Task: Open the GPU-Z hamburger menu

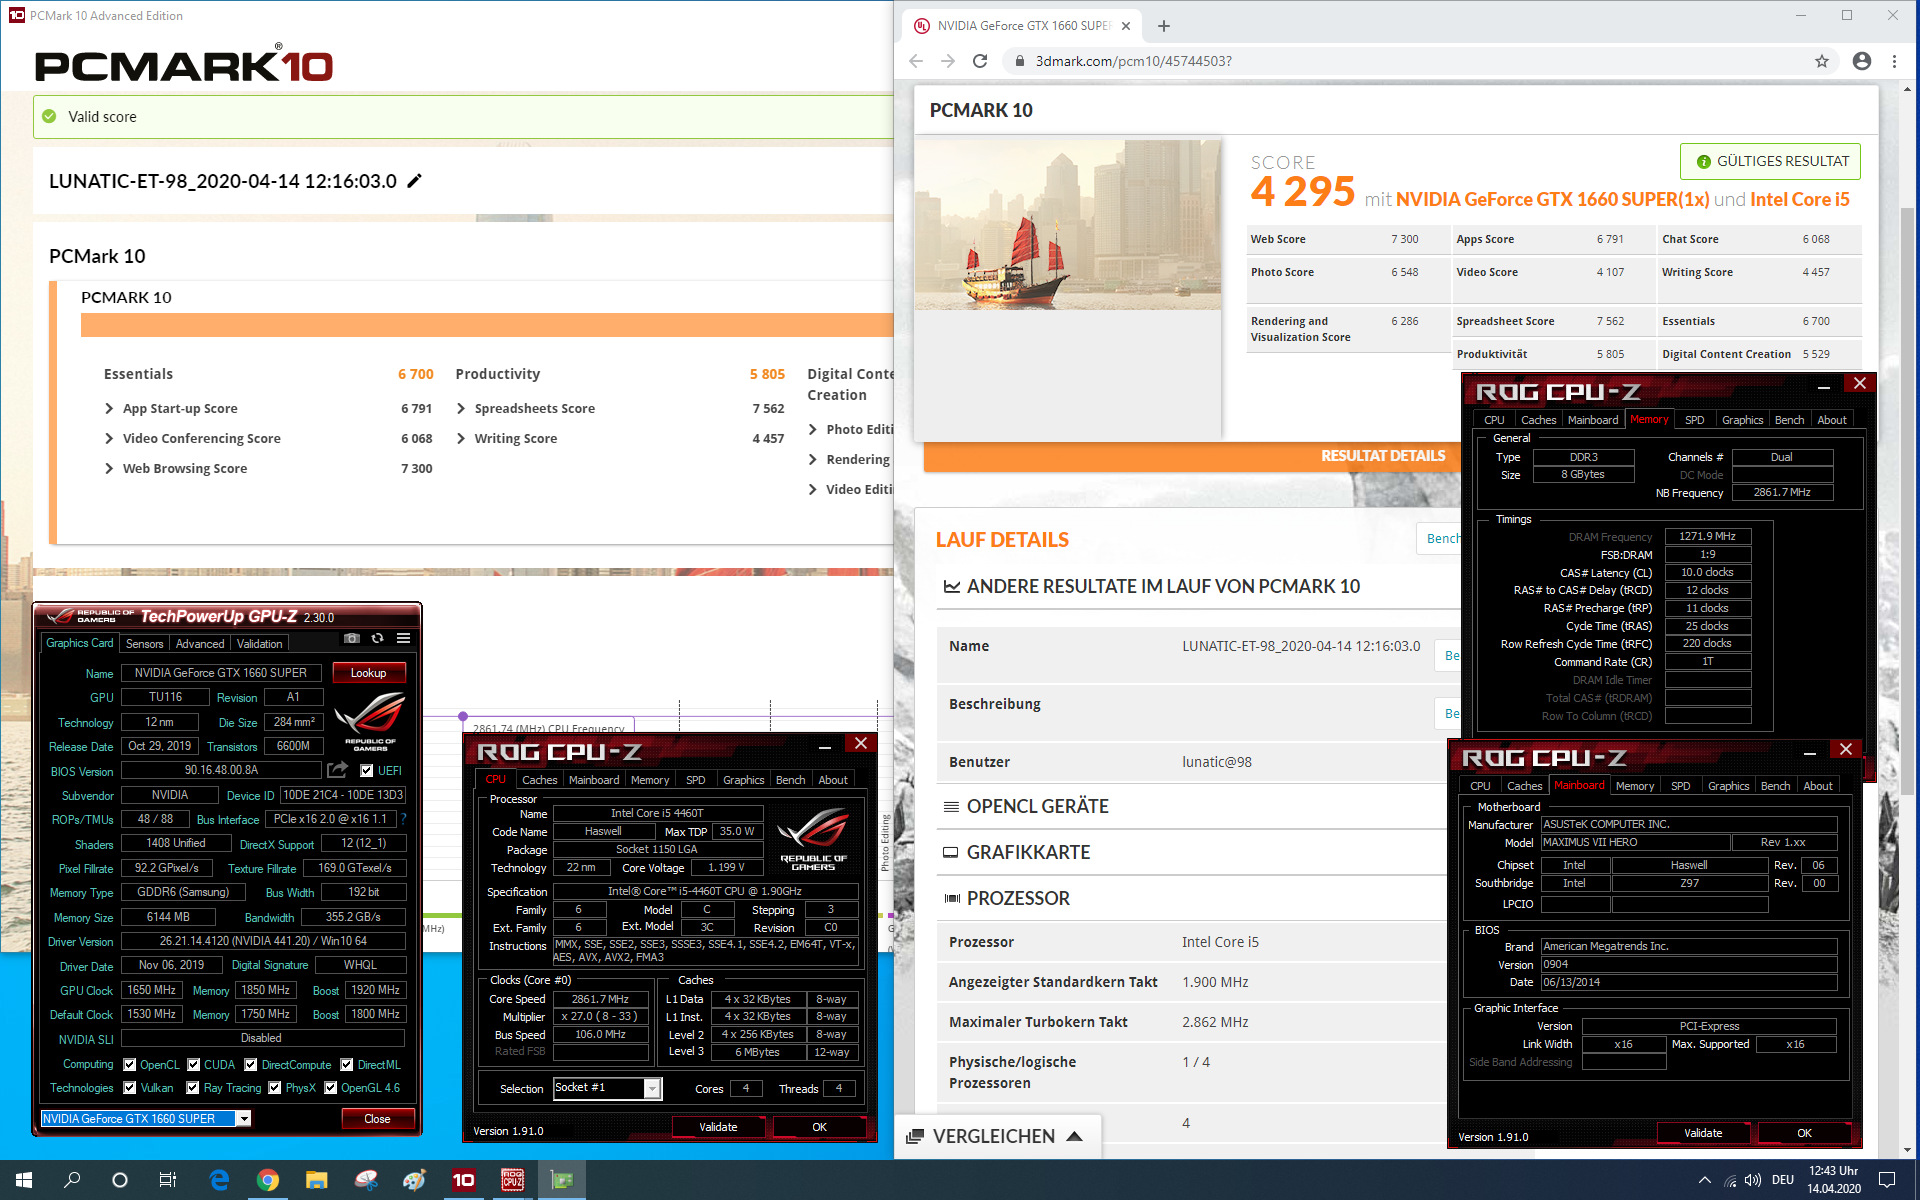Action: [404, 638]
